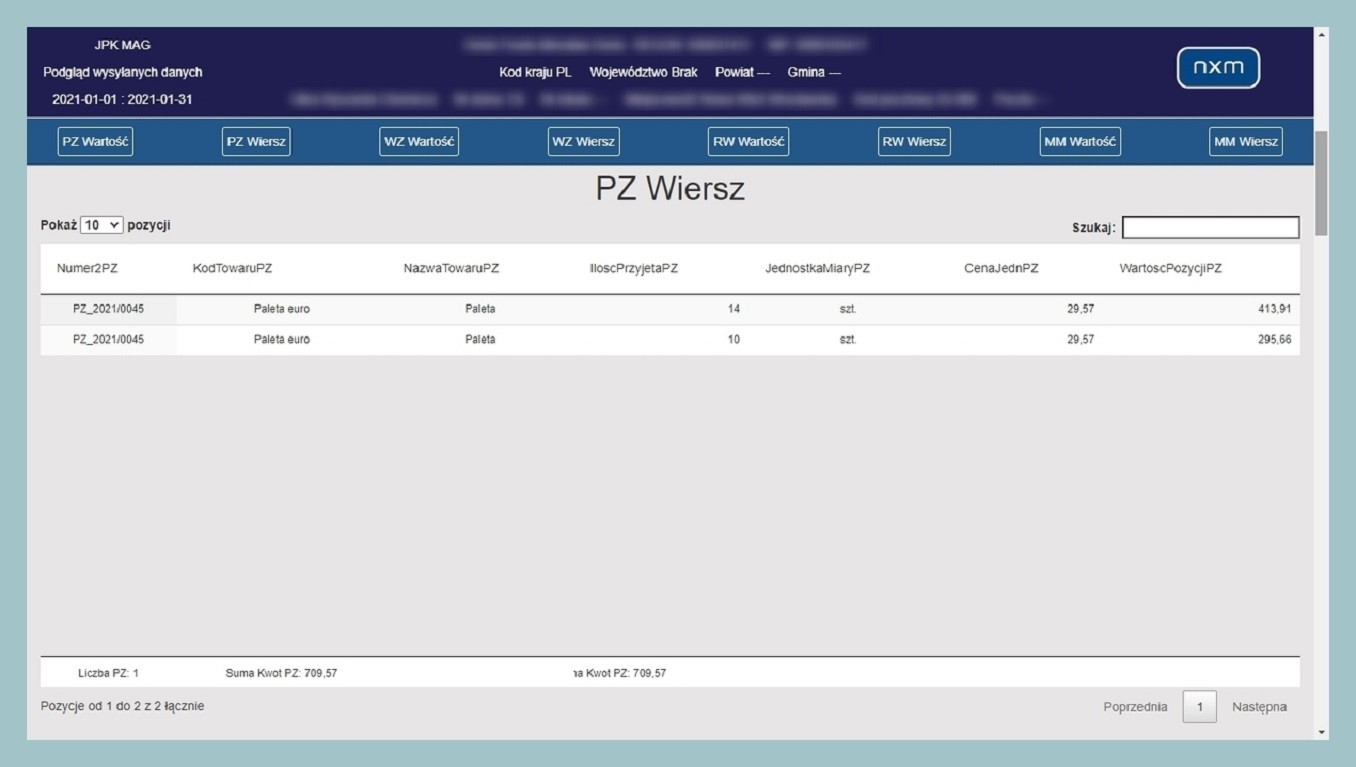Image resolution: width=1356 pixels, height=767 pixels.
Task: Click the scroll-down arrow of page scrollbar
Action: click(1322, 733)
